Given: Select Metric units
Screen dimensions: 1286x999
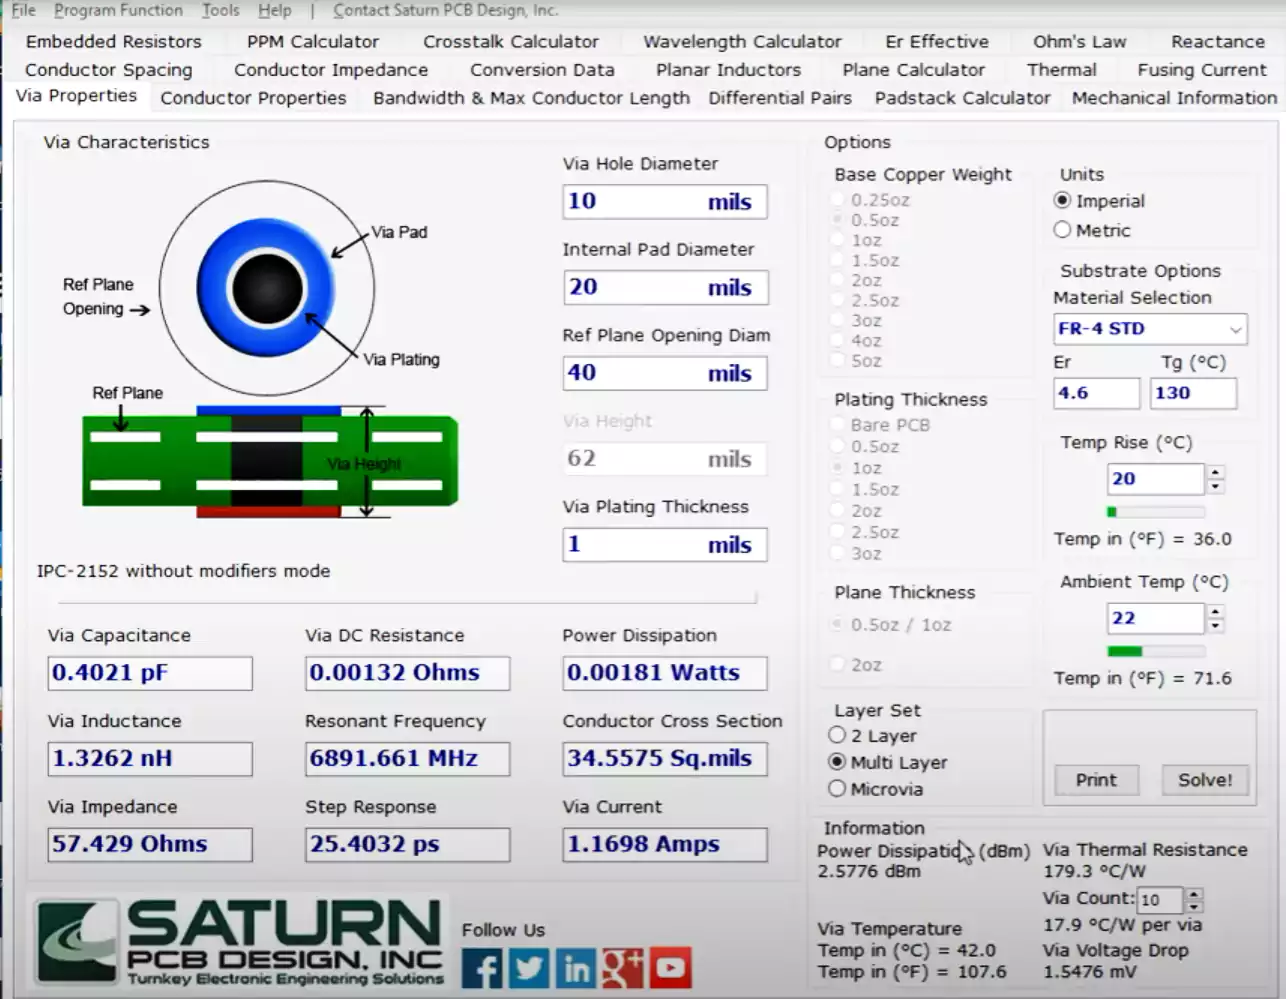Looking at the screenshot, I should [x=1062, y=229].
